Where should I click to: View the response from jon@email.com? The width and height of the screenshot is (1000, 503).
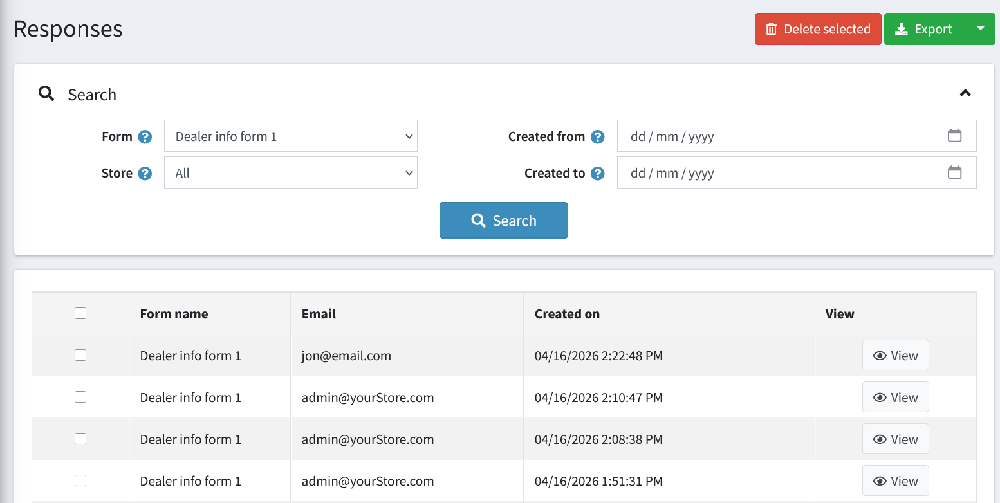(x=895, y=355)
